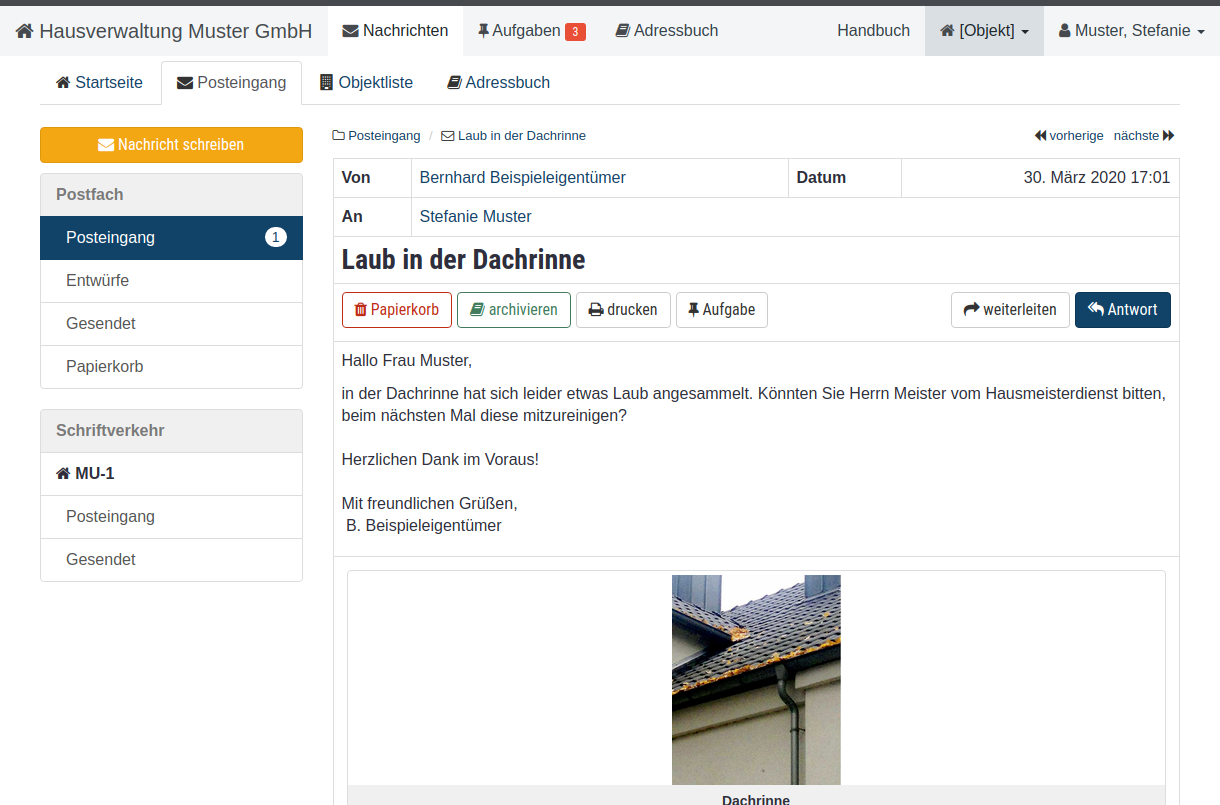
Task: Open the Dachrinne photo attachment thumbnail
Action: click(756, 679)
